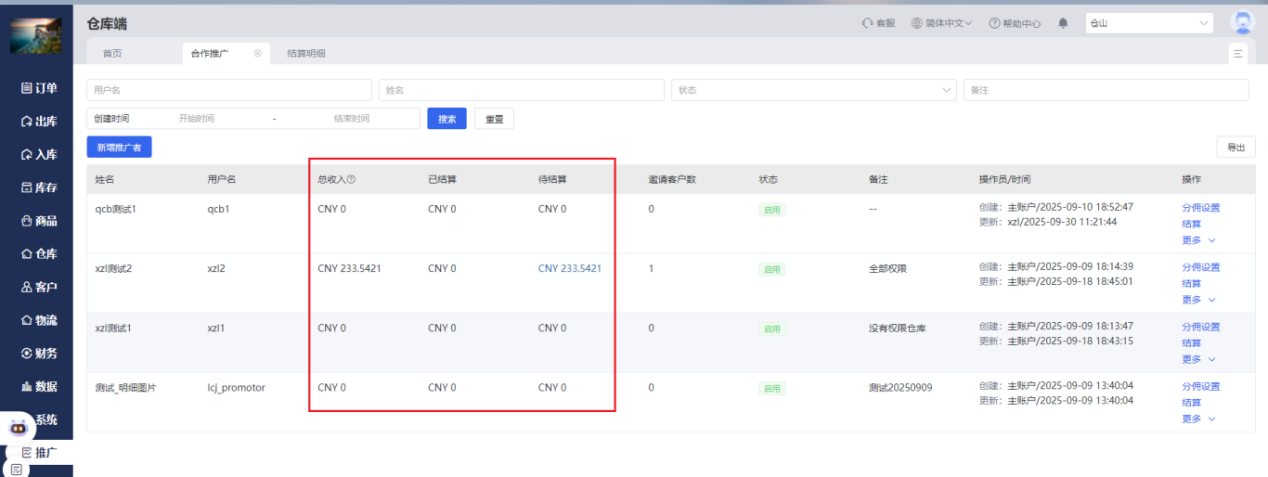Close the 合作推广 tab
1268x477 pixels.
[x=257, y=53]
